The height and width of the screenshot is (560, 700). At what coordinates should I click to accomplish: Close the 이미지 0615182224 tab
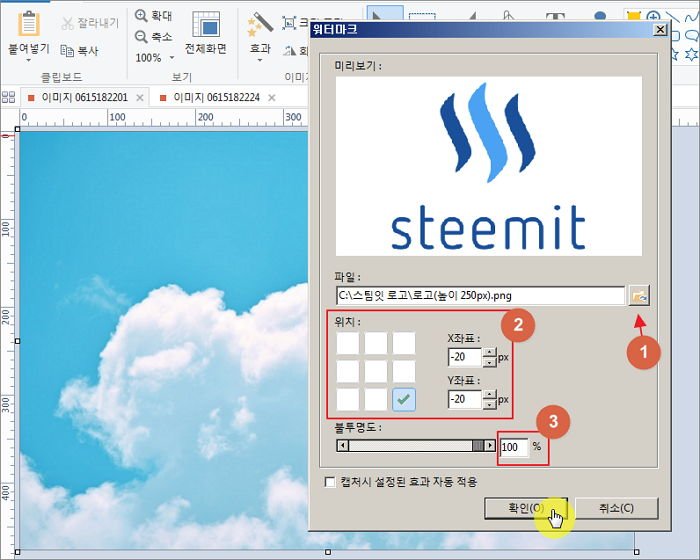pyautogui.click(x=271, y=97)
